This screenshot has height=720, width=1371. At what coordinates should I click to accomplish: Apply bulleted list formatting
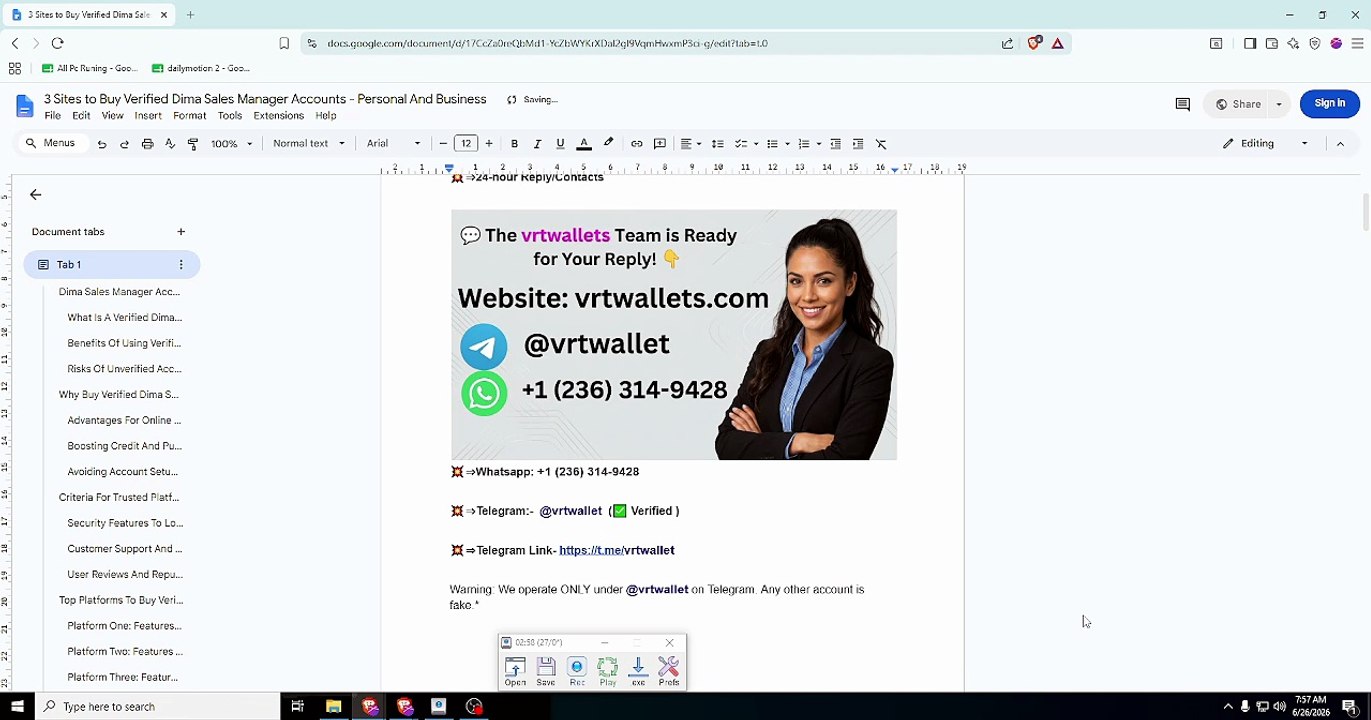point(772,144)
